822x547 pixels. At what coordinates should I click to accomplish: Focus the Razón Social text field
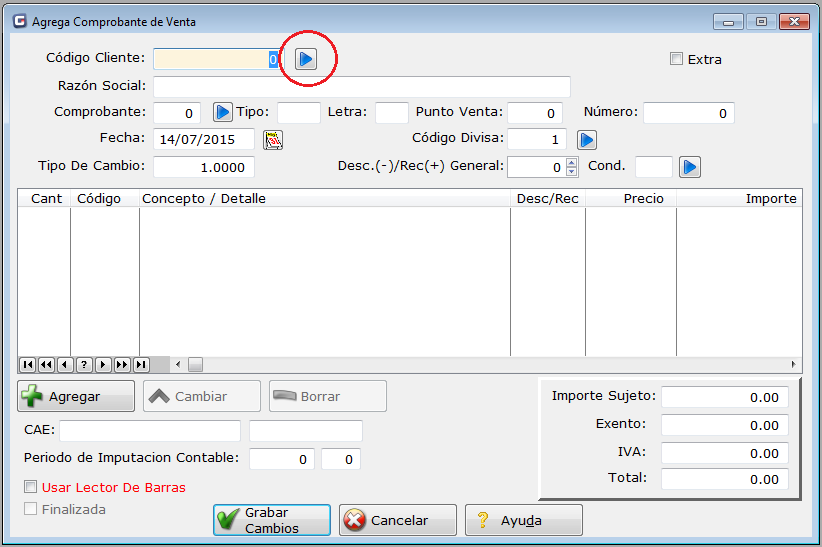click(x=361, y=87)
